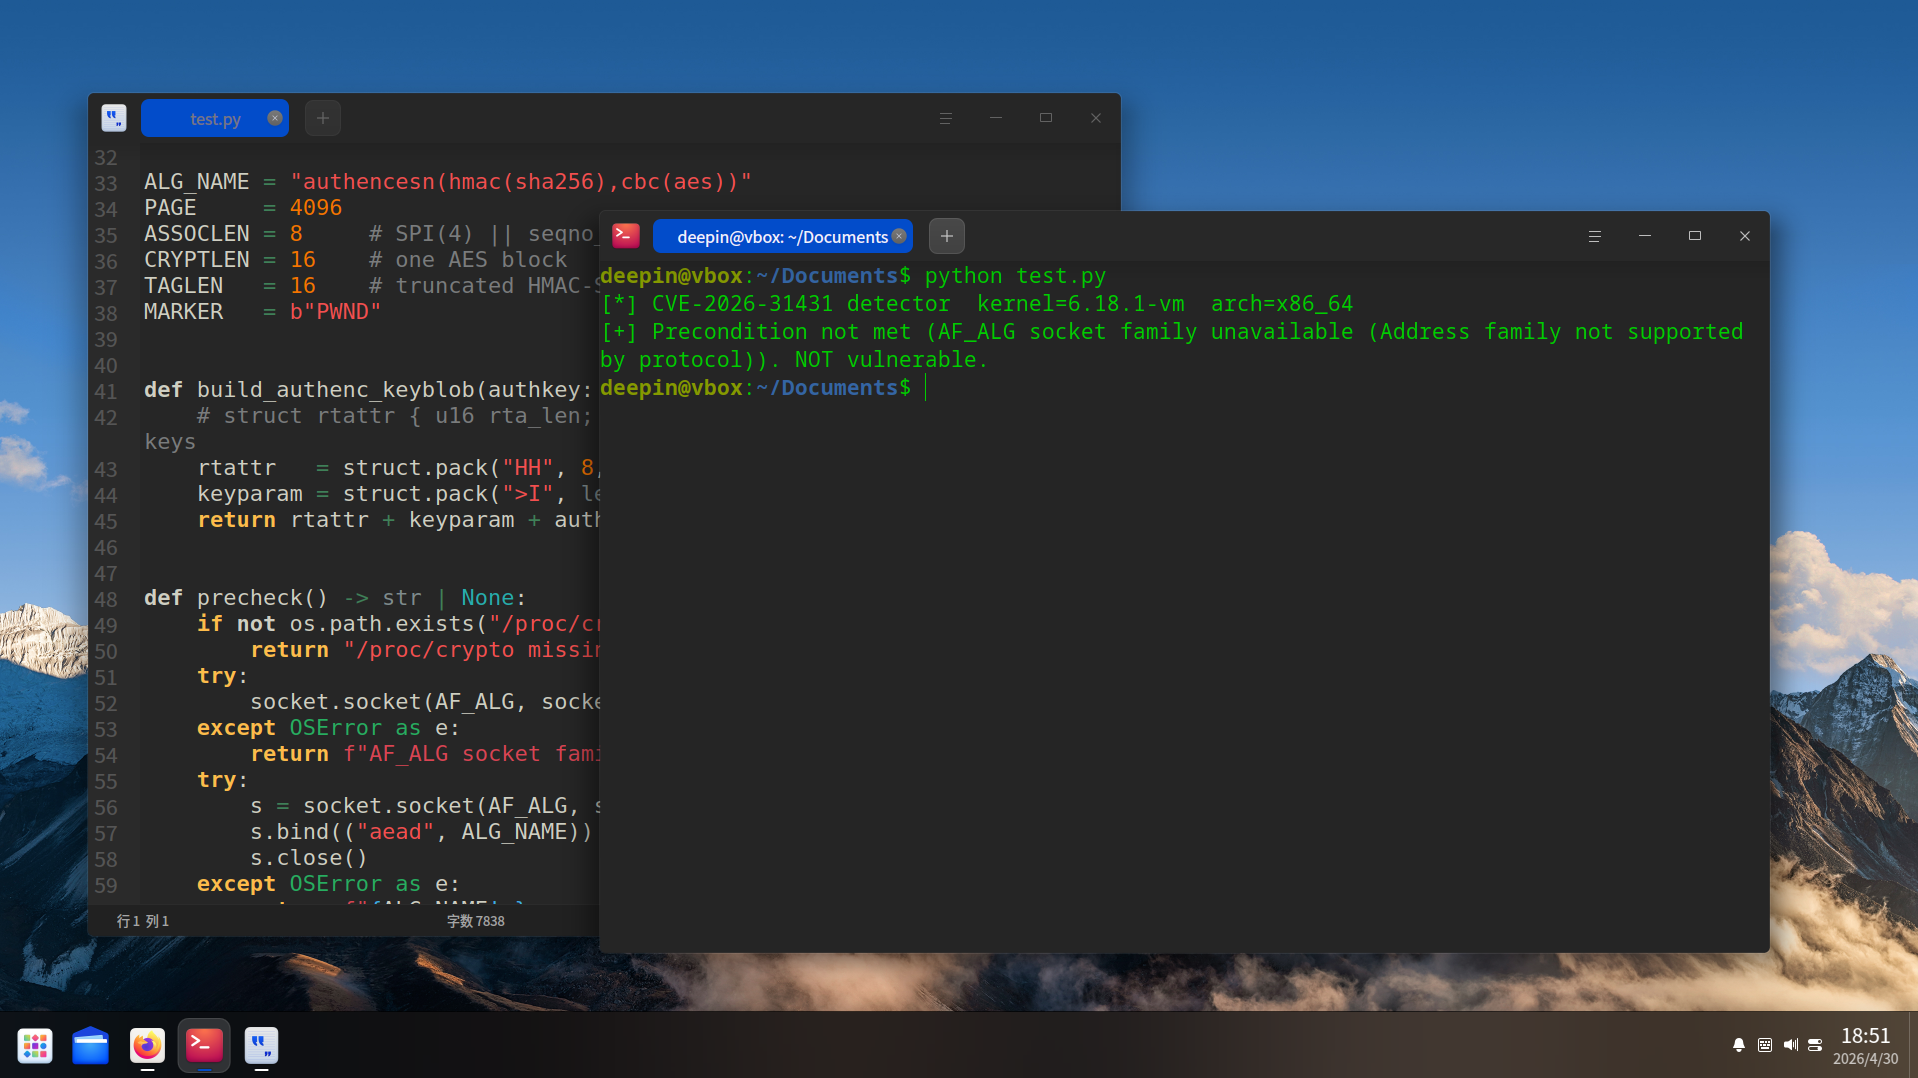This screenshot has width=1918, height=1078.
Task: Open a new terminal tab with plus button
Action: 947,236
